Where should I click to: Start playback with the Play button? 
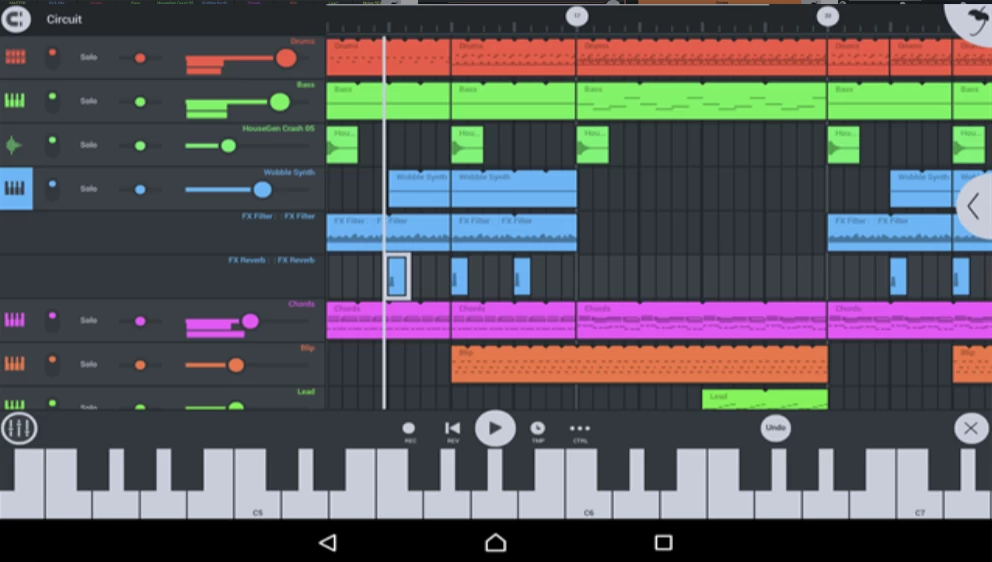[x=495, y=428]
